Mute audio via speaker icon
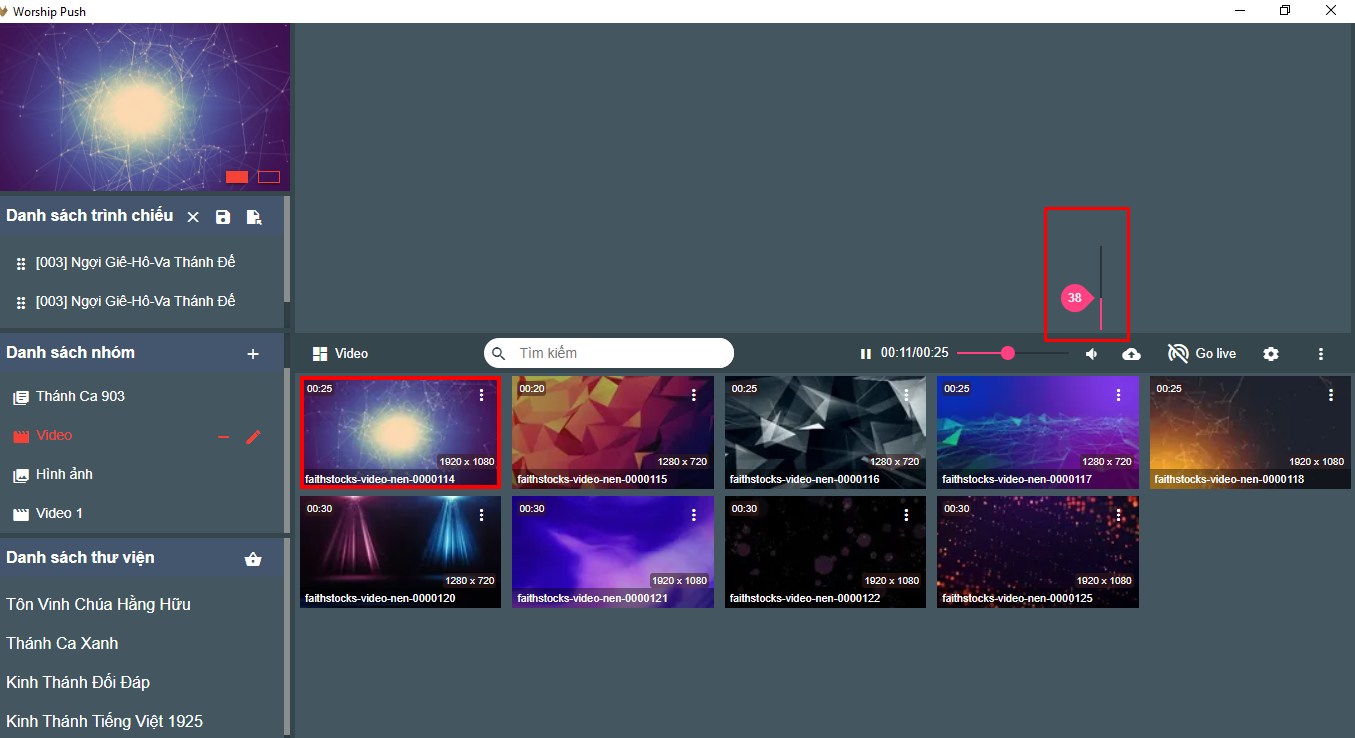1355x738 pixels. [1092, 354]
